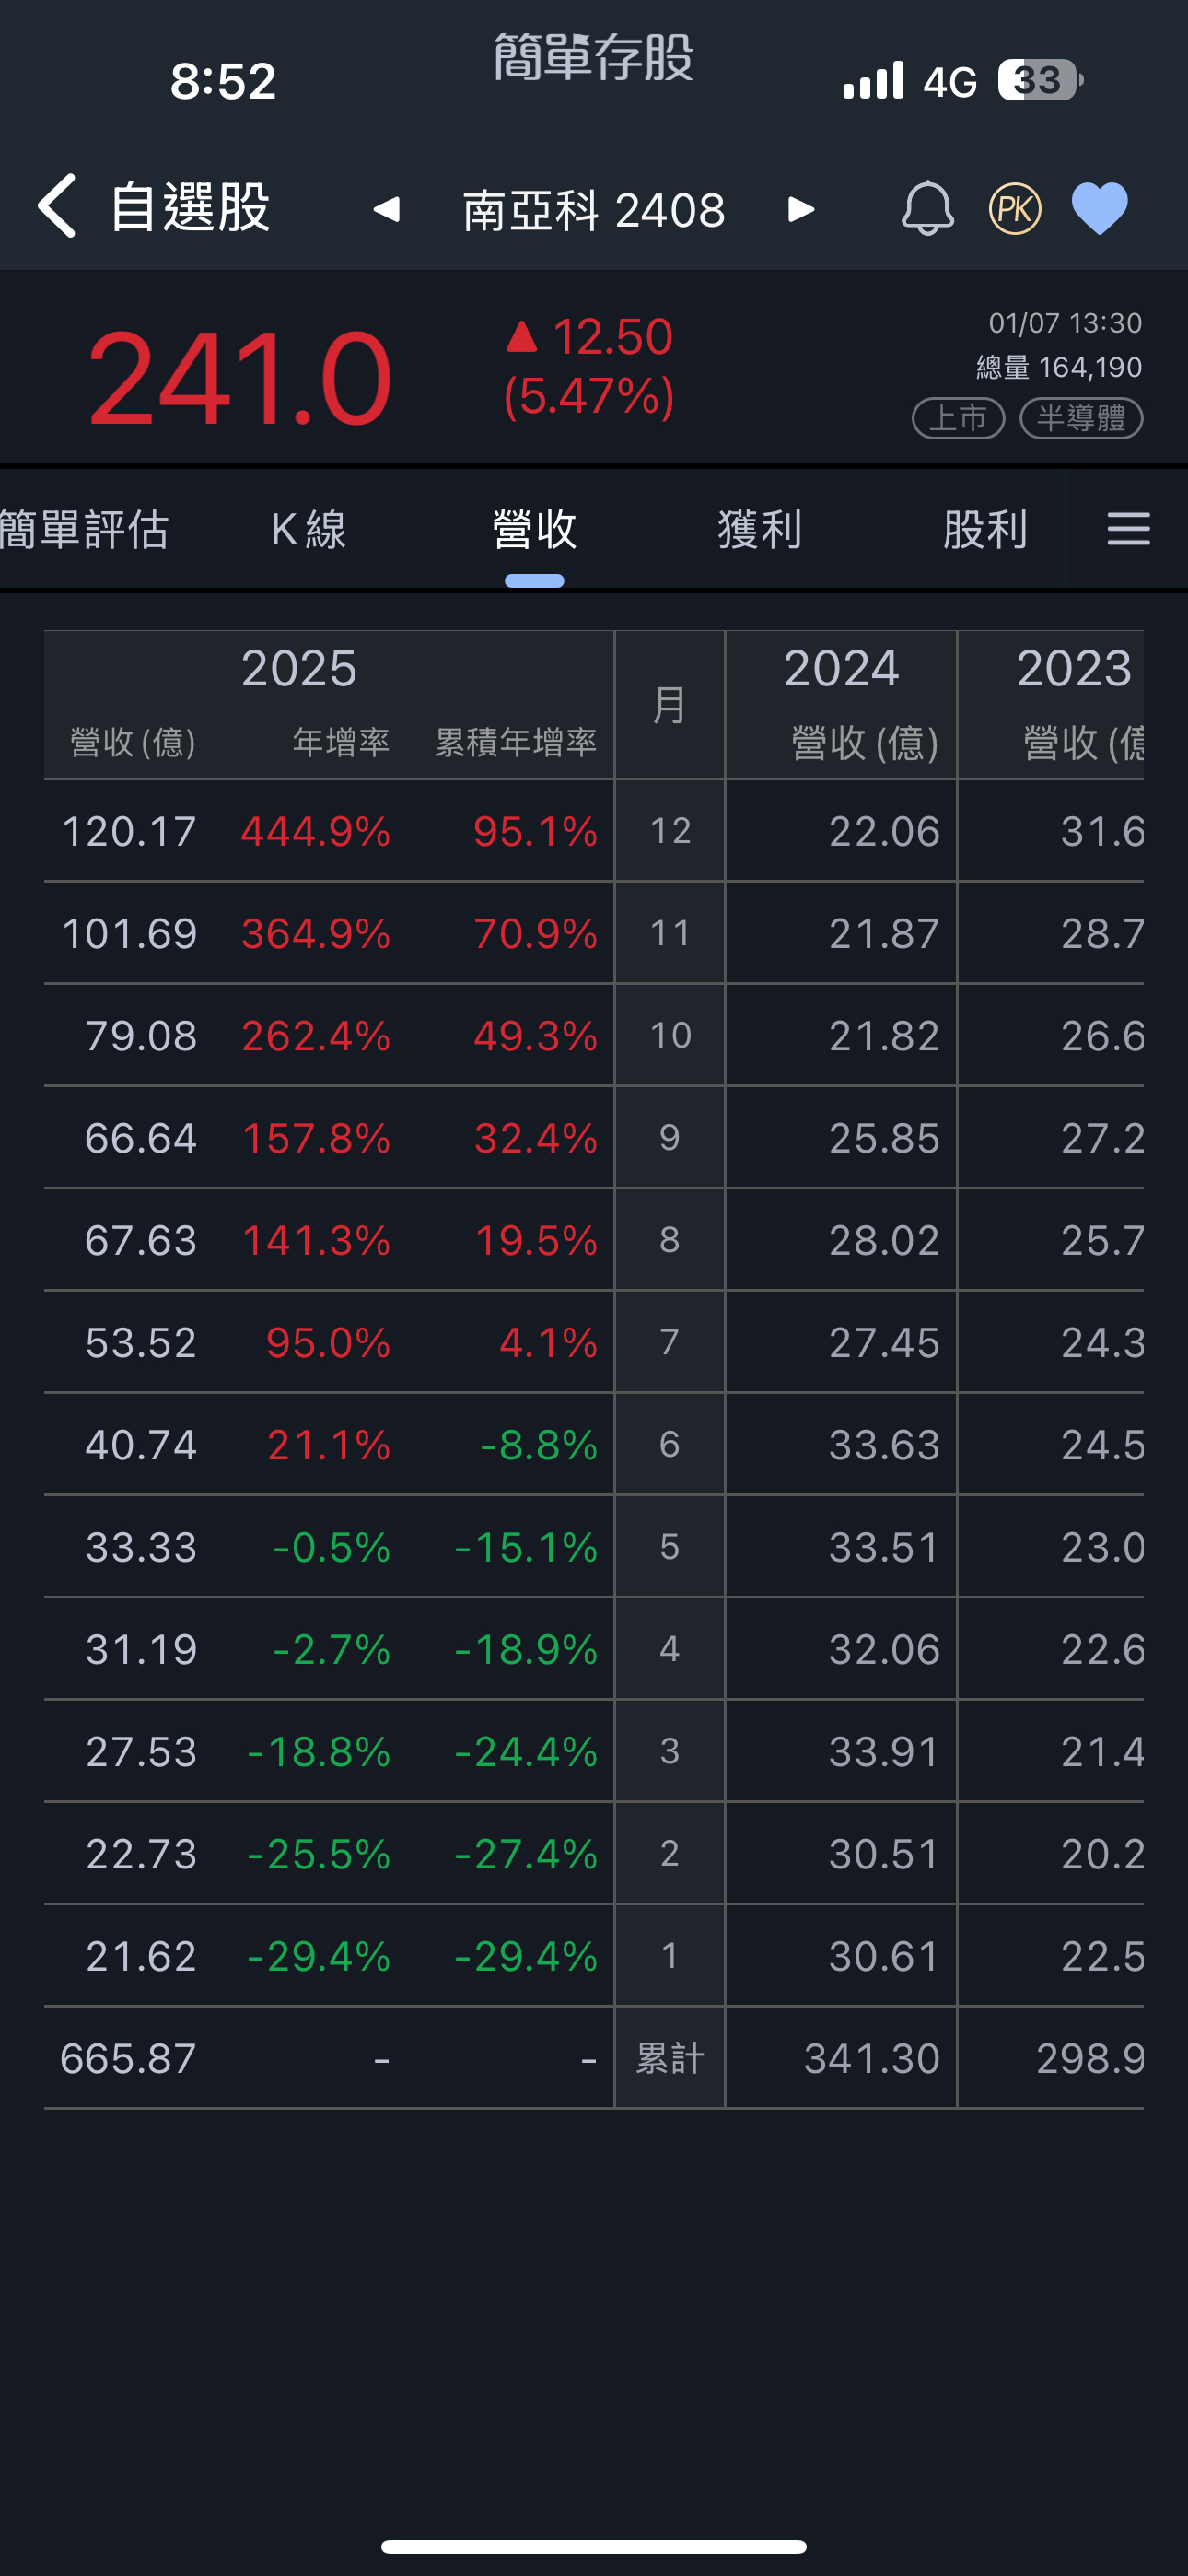This screenshot has width=1188, height=2576.
Task: Go to next stock with right triangle
Action: point(801,209)
